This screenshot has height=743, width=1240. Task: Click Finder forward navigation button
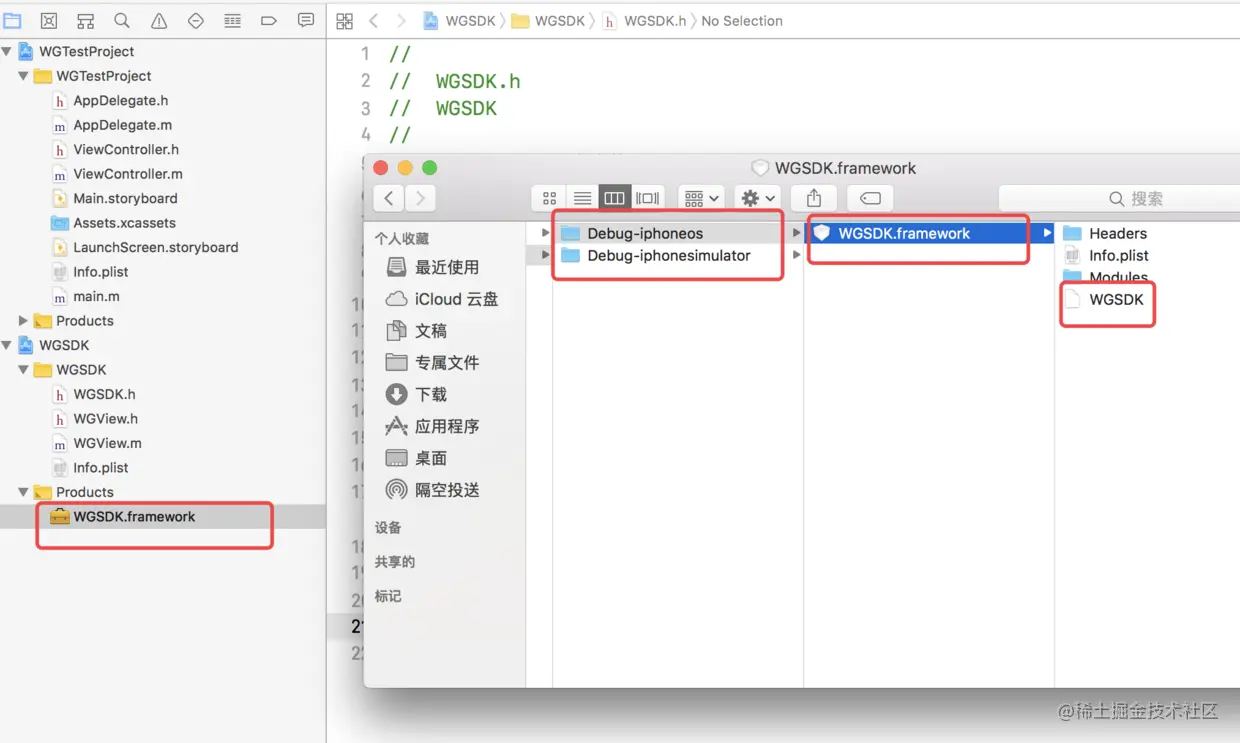click(x=420, y=198)
